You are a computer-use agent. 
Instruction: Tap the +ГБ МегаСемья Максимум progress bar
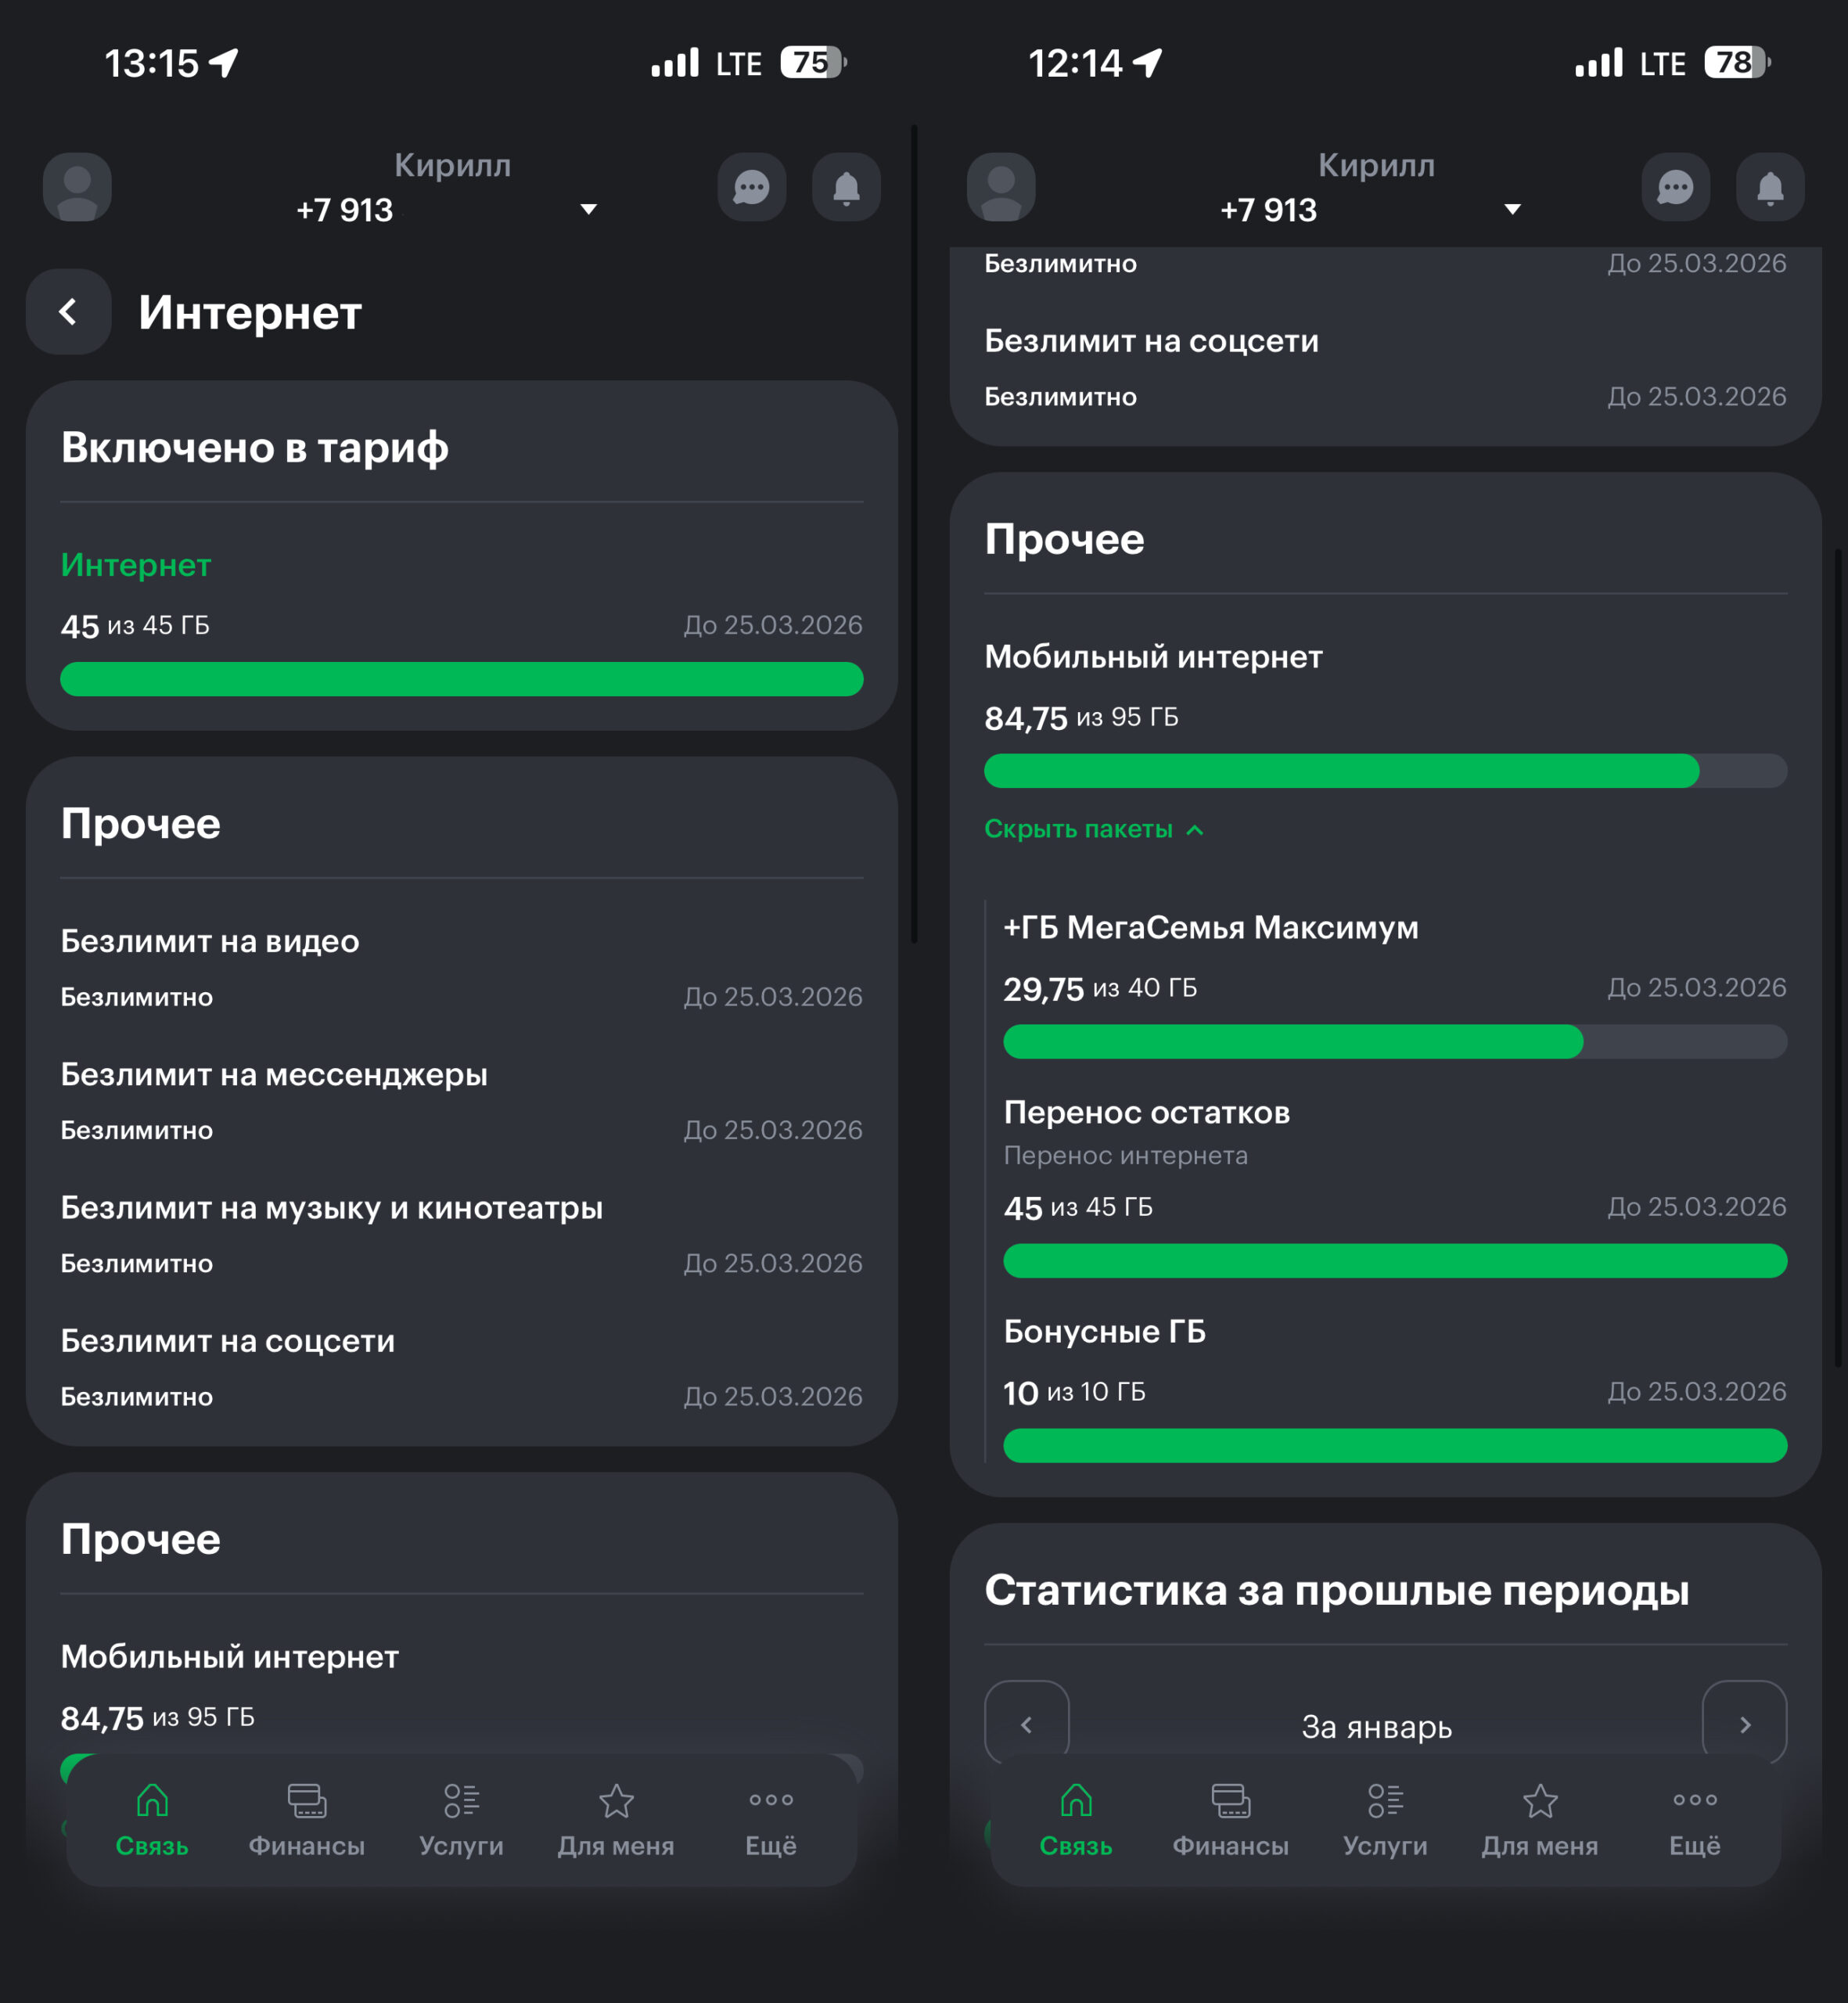[1394, 1042]
